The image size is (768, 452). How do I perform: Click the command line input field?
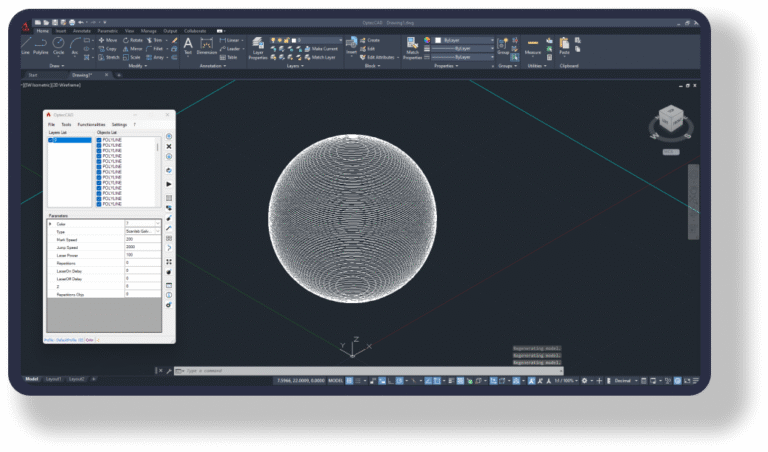[368, 371]
